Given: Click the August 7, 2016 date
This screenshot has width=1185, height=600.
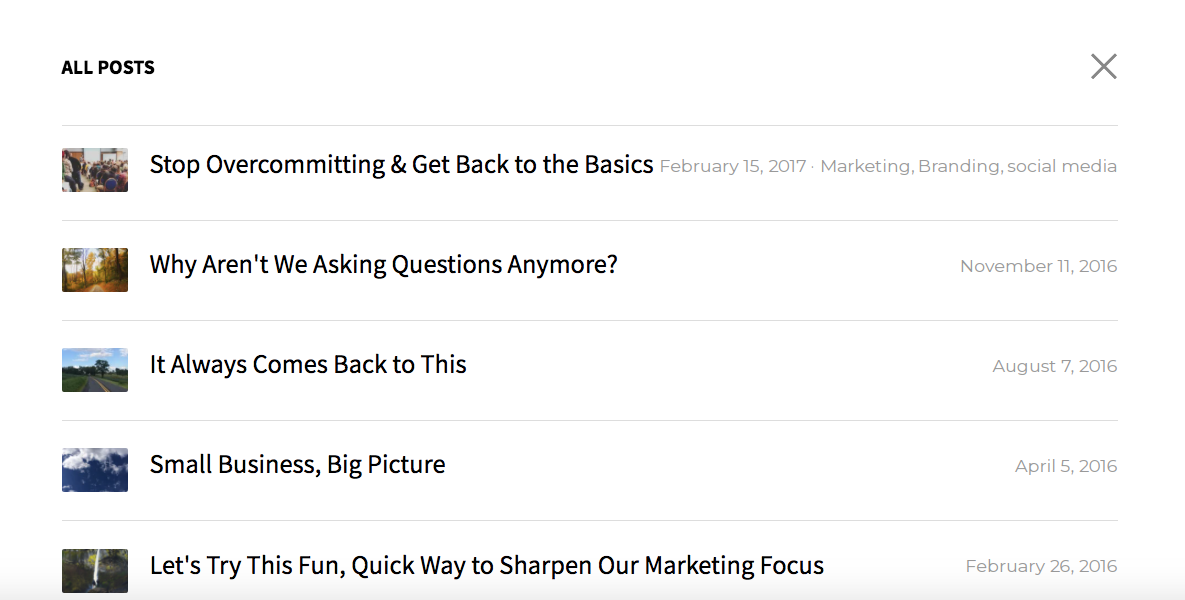Looking at the screenshot, I should [1055, 366].
